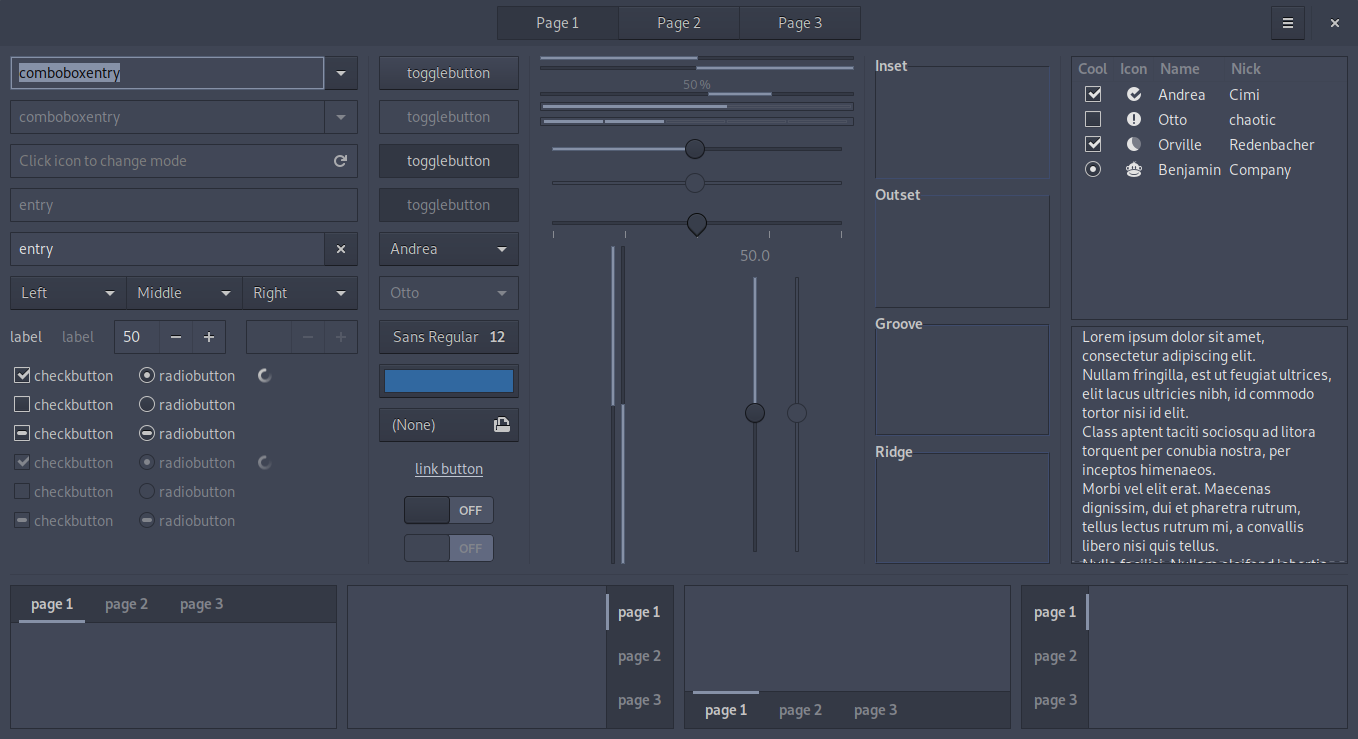Focus the 'Click icon to change mode' entry

(x=184, y=161)
